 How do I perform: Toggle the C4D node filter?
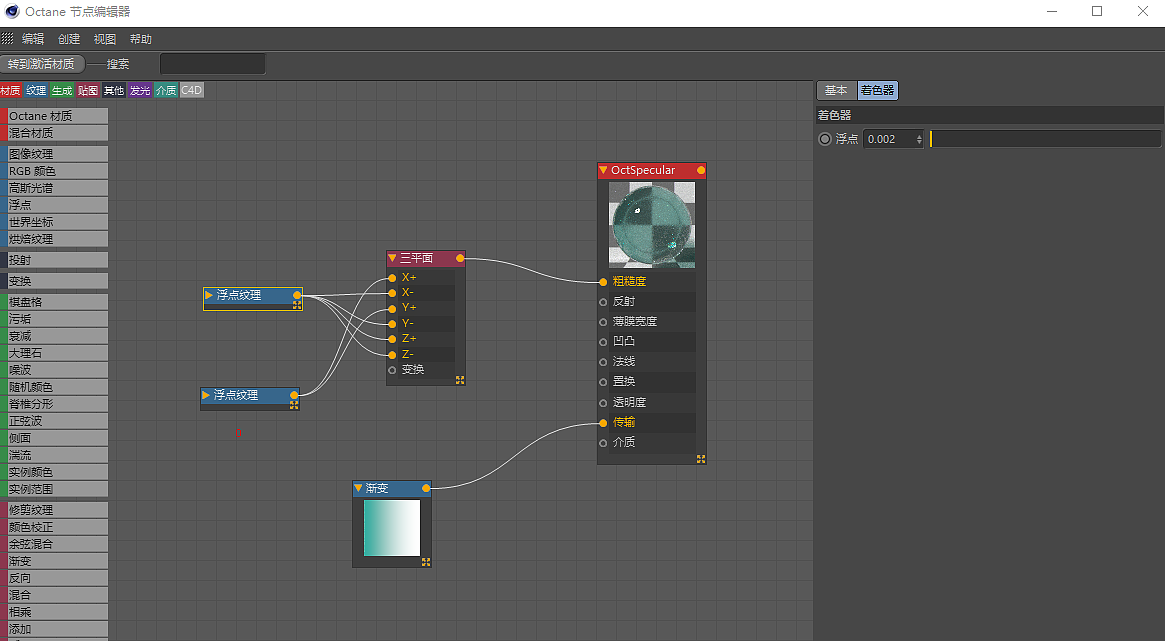pyautogui.click(x=192, y=91)
